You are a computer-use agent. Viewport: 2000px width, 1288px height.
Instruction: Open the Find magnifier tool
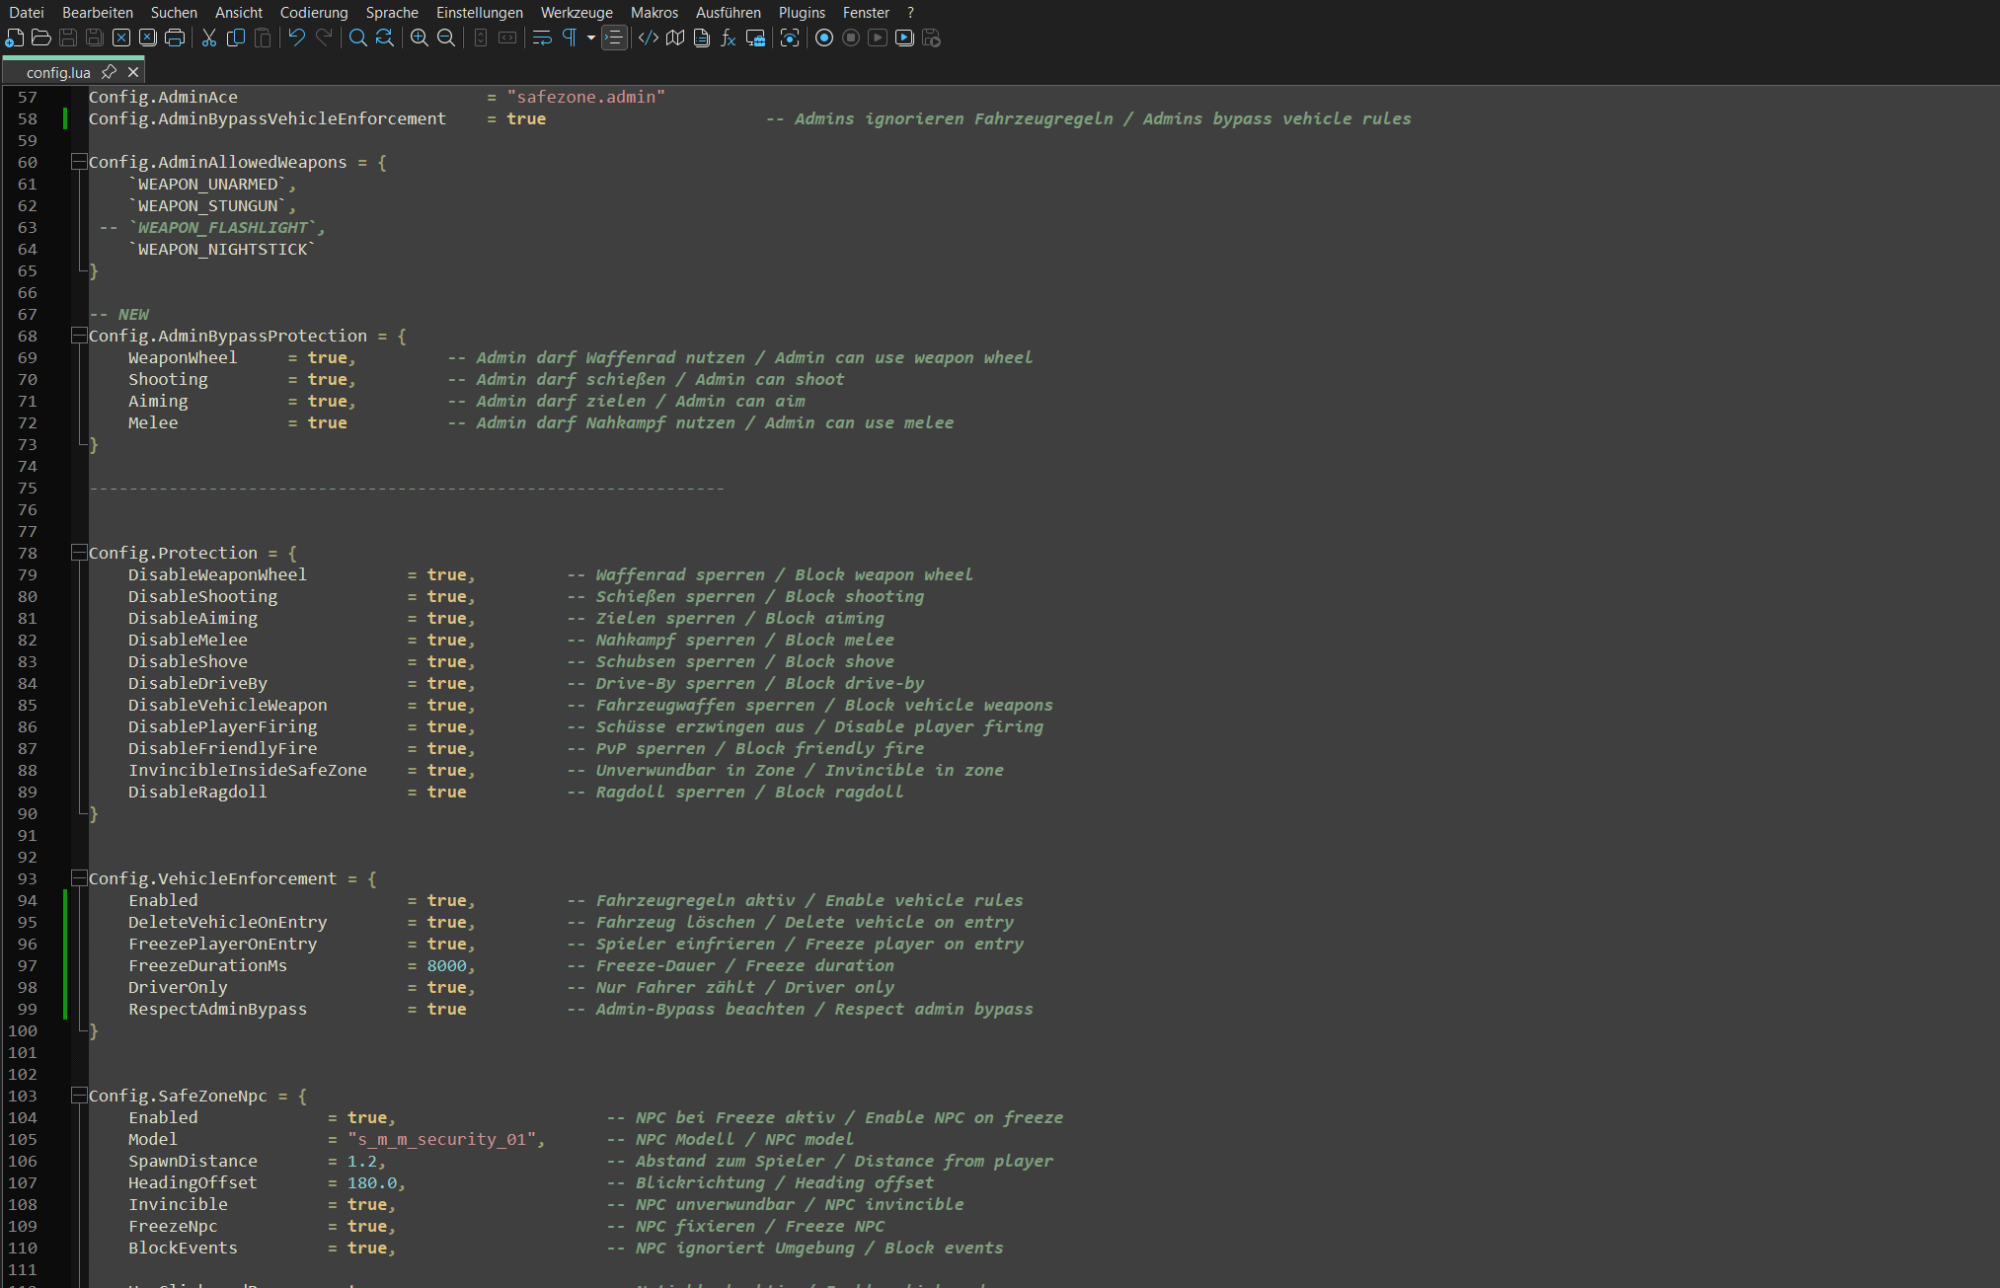[357, 38]
